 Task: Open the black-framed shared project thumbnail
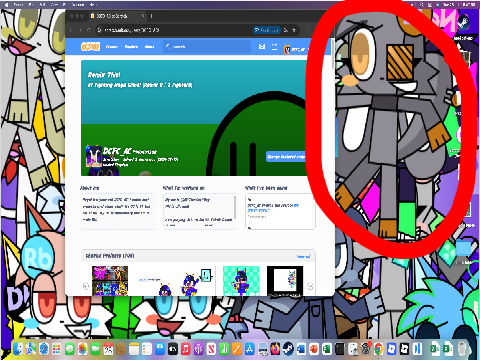[x=285, y=281]
